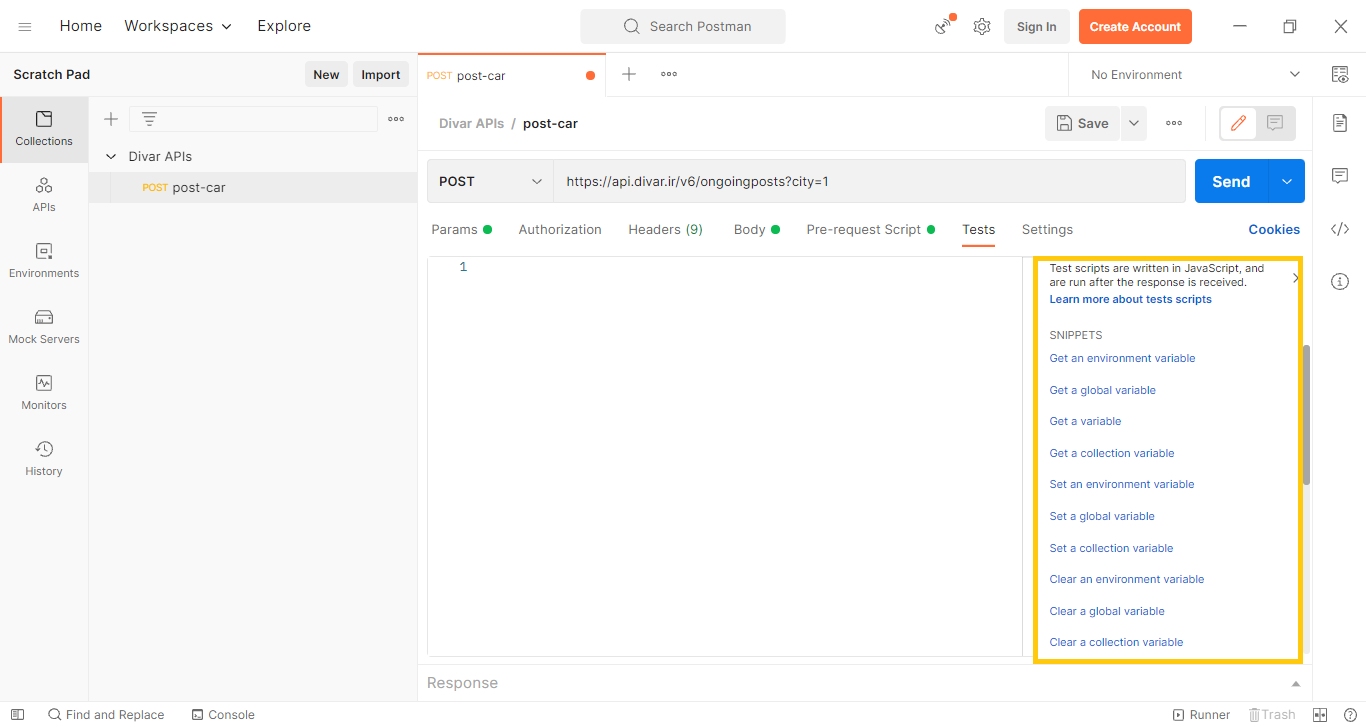This screenshot has height=727, width=1366.
Task: Open request info icon in right sidebar
Action: tap(1340, 282)
